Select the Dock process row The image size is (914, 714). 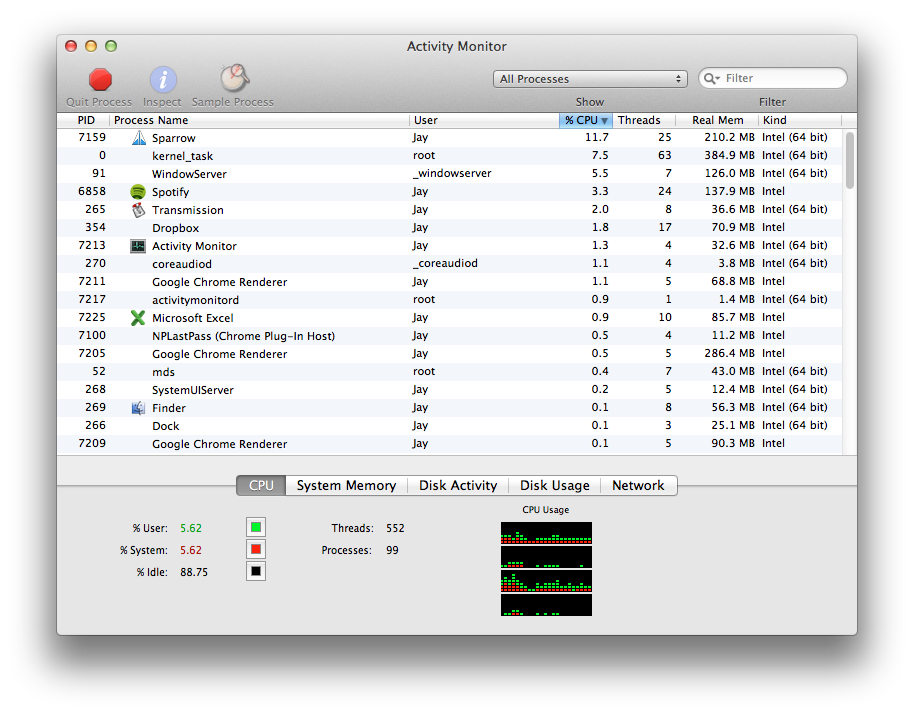450,426
